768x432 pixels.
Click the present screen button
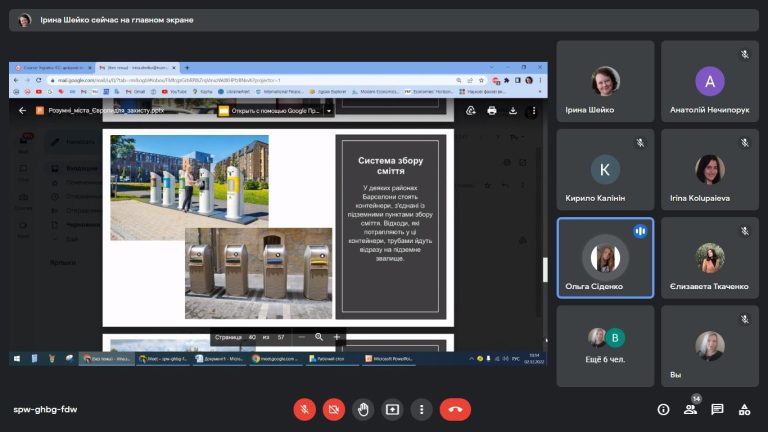[x=392, y=409]
